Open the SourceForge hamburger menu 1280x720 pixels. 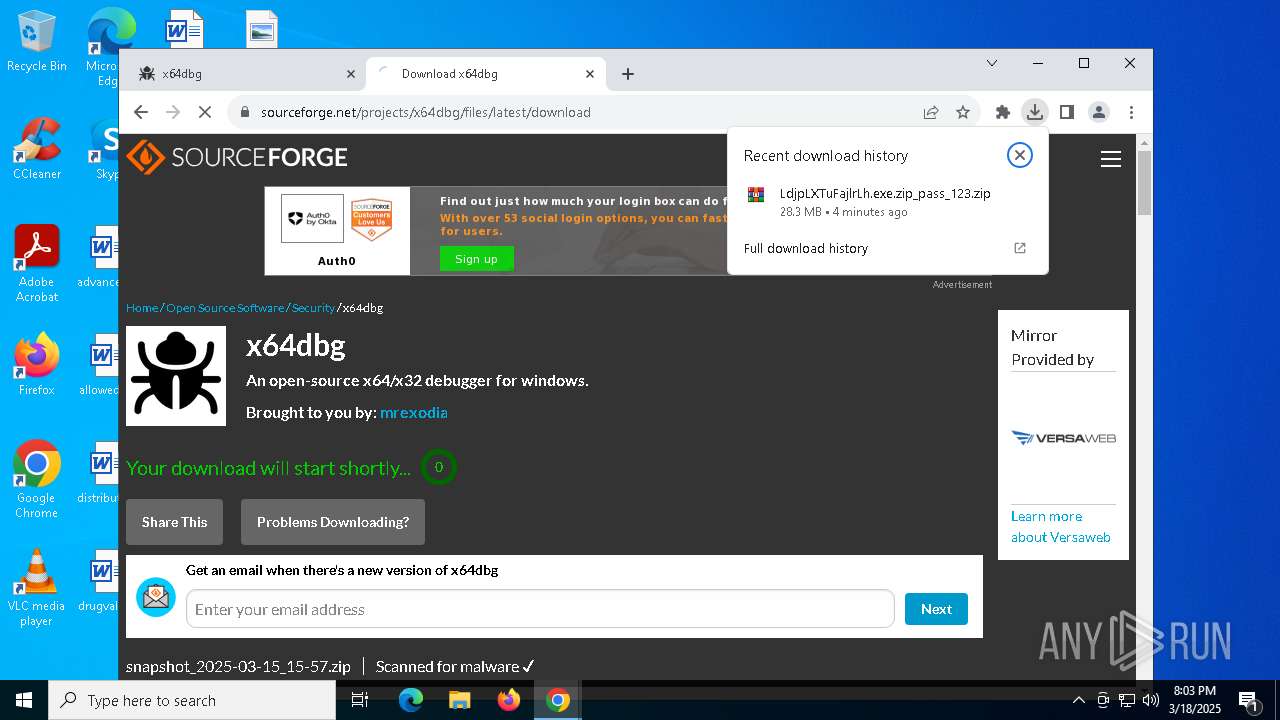point(1111,158)
